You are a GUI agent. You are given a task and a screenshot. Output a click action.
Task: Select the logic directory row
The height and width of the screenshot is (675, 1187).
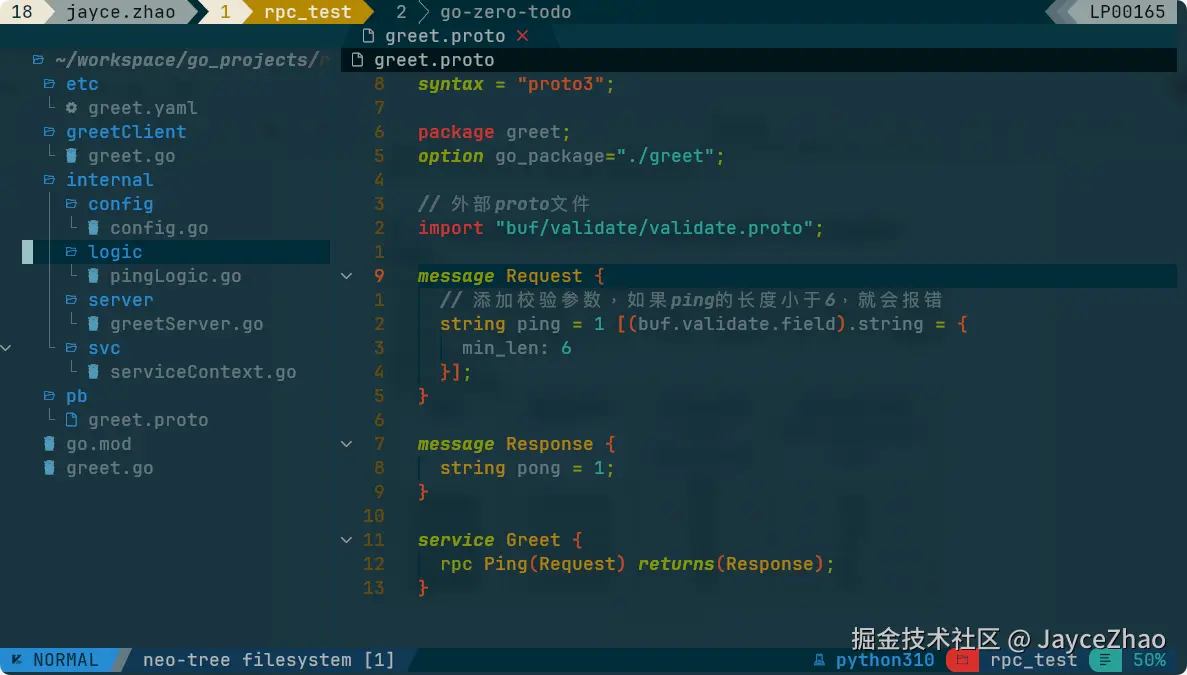tap(176, 252)
